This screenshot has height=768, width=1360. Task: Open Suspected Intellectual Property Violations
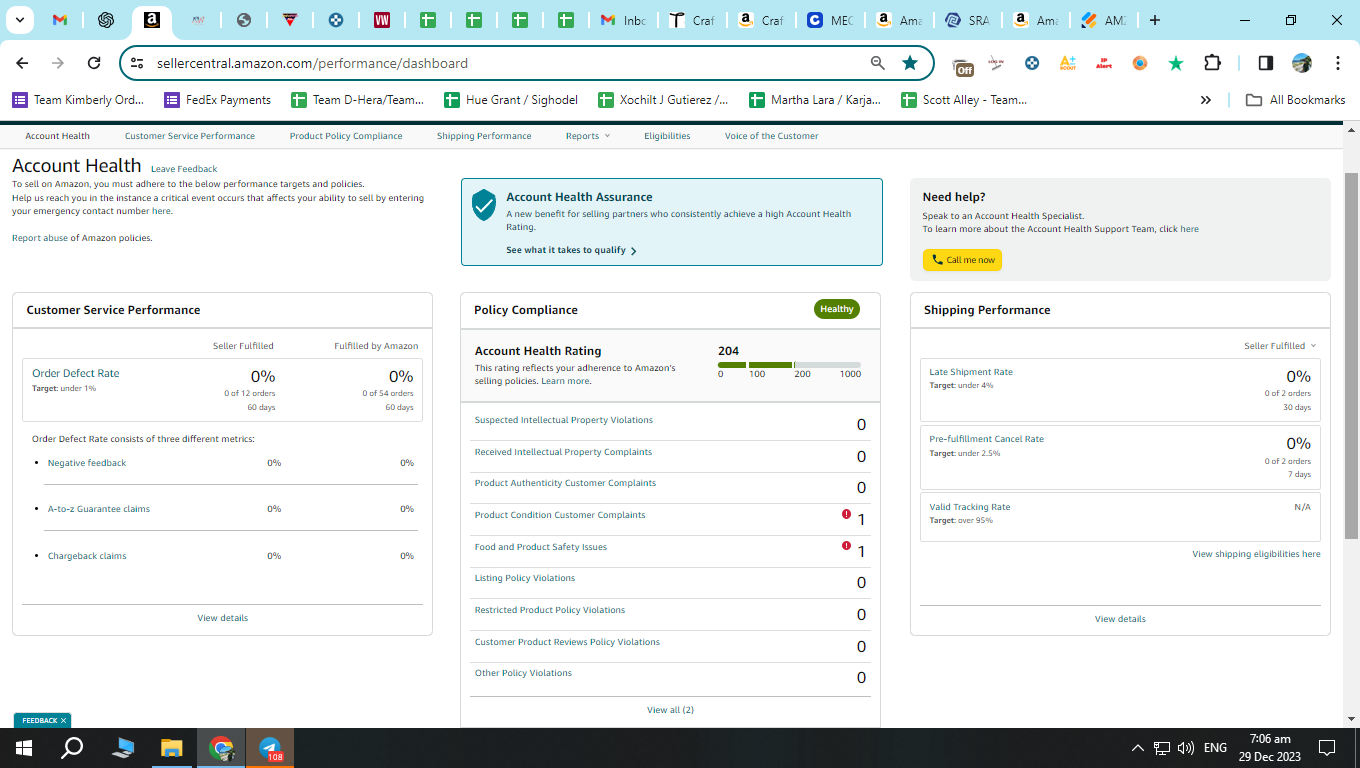click(x=563, y=420)
